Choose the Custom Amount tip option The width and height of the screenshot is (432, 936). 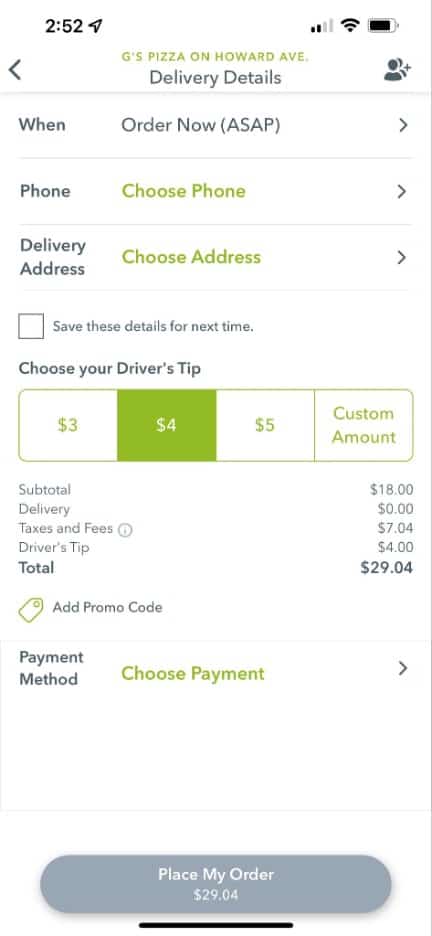tap(363, 425)
